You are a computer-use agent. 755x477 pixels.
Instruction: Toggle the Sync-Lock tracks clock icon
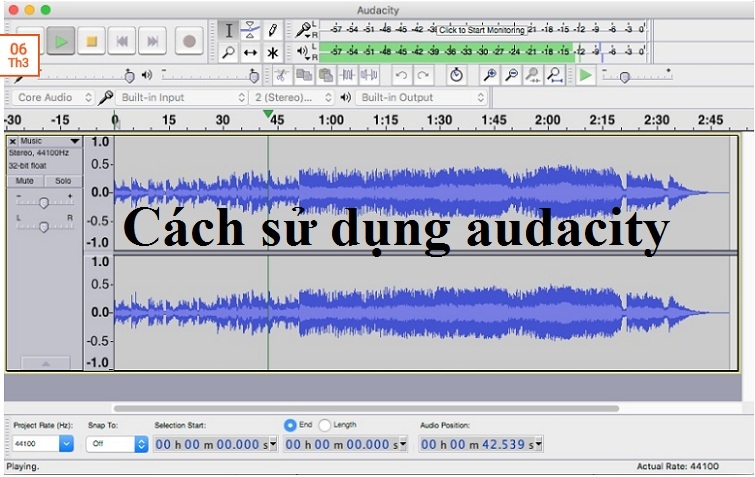click(x=456, y=75)
